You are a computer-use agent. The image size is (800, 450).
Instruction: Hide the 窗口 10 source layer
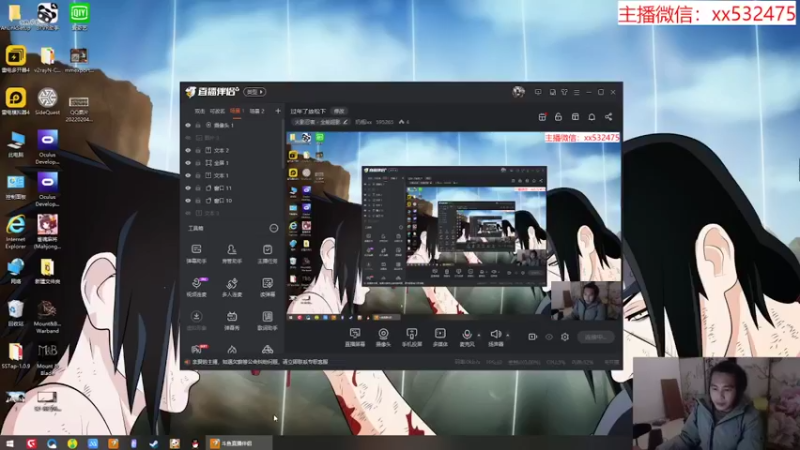(188, 201)
